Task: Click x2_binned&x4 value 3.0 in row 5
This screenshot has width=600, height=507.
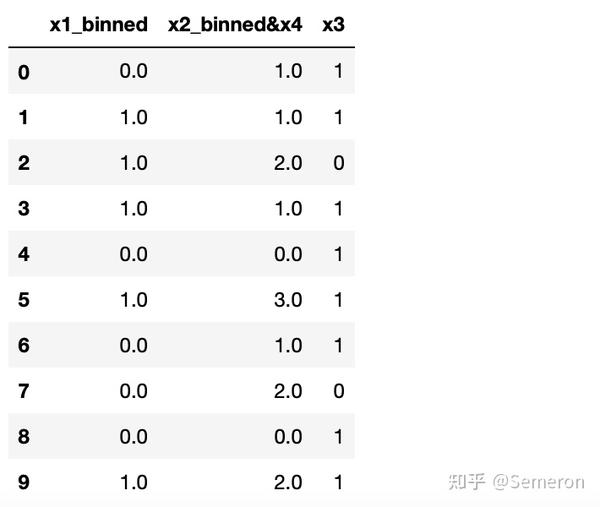Action: pyautogui.click(x=288, y=300)
